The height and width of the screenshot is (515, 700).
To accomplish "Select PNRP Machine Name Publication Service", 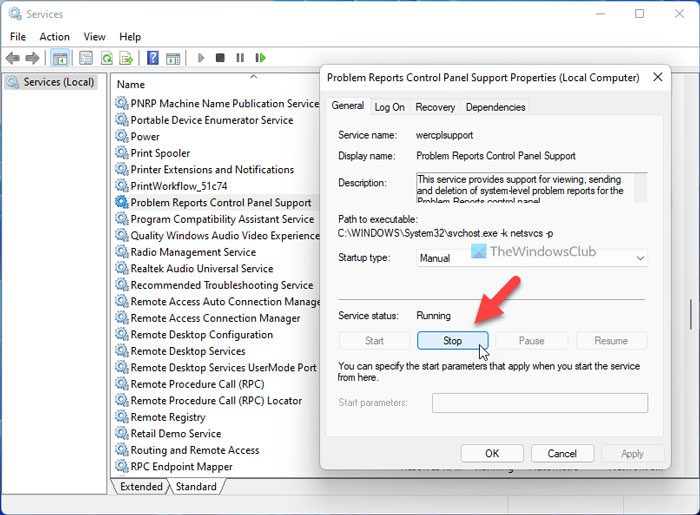I will (x=217, y=104).
